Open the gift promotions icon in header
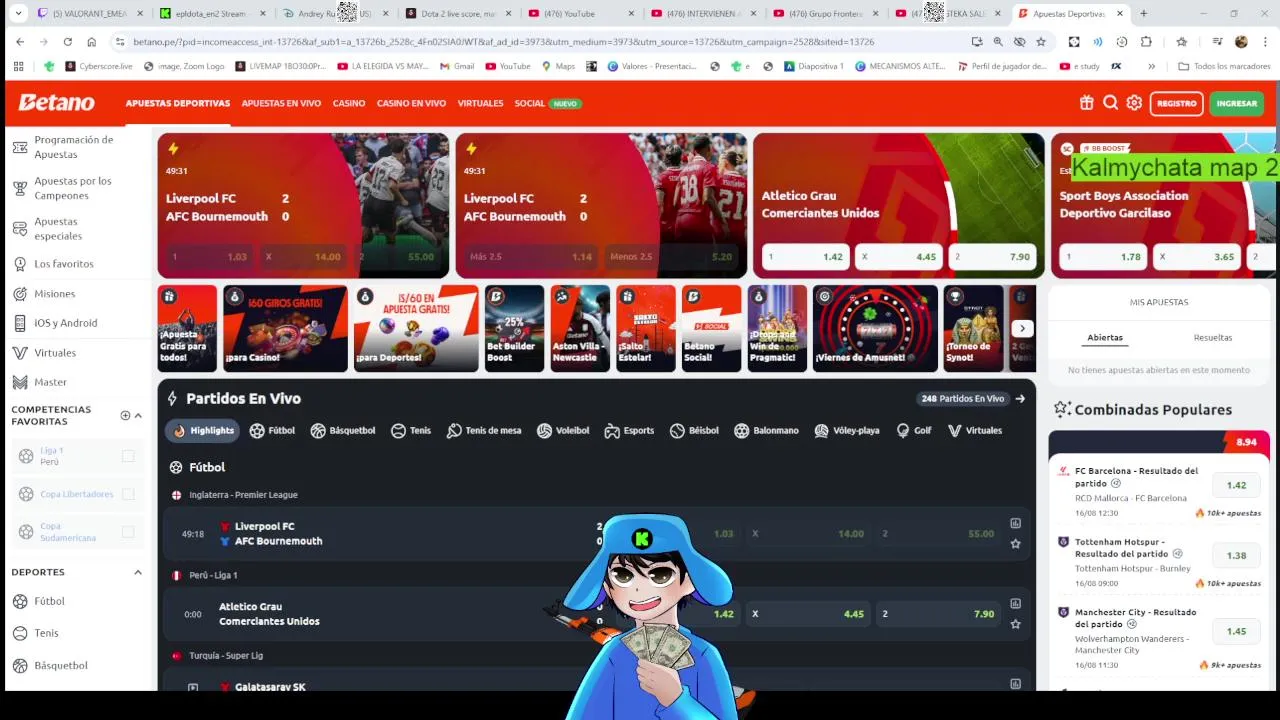 [1087, 103]
